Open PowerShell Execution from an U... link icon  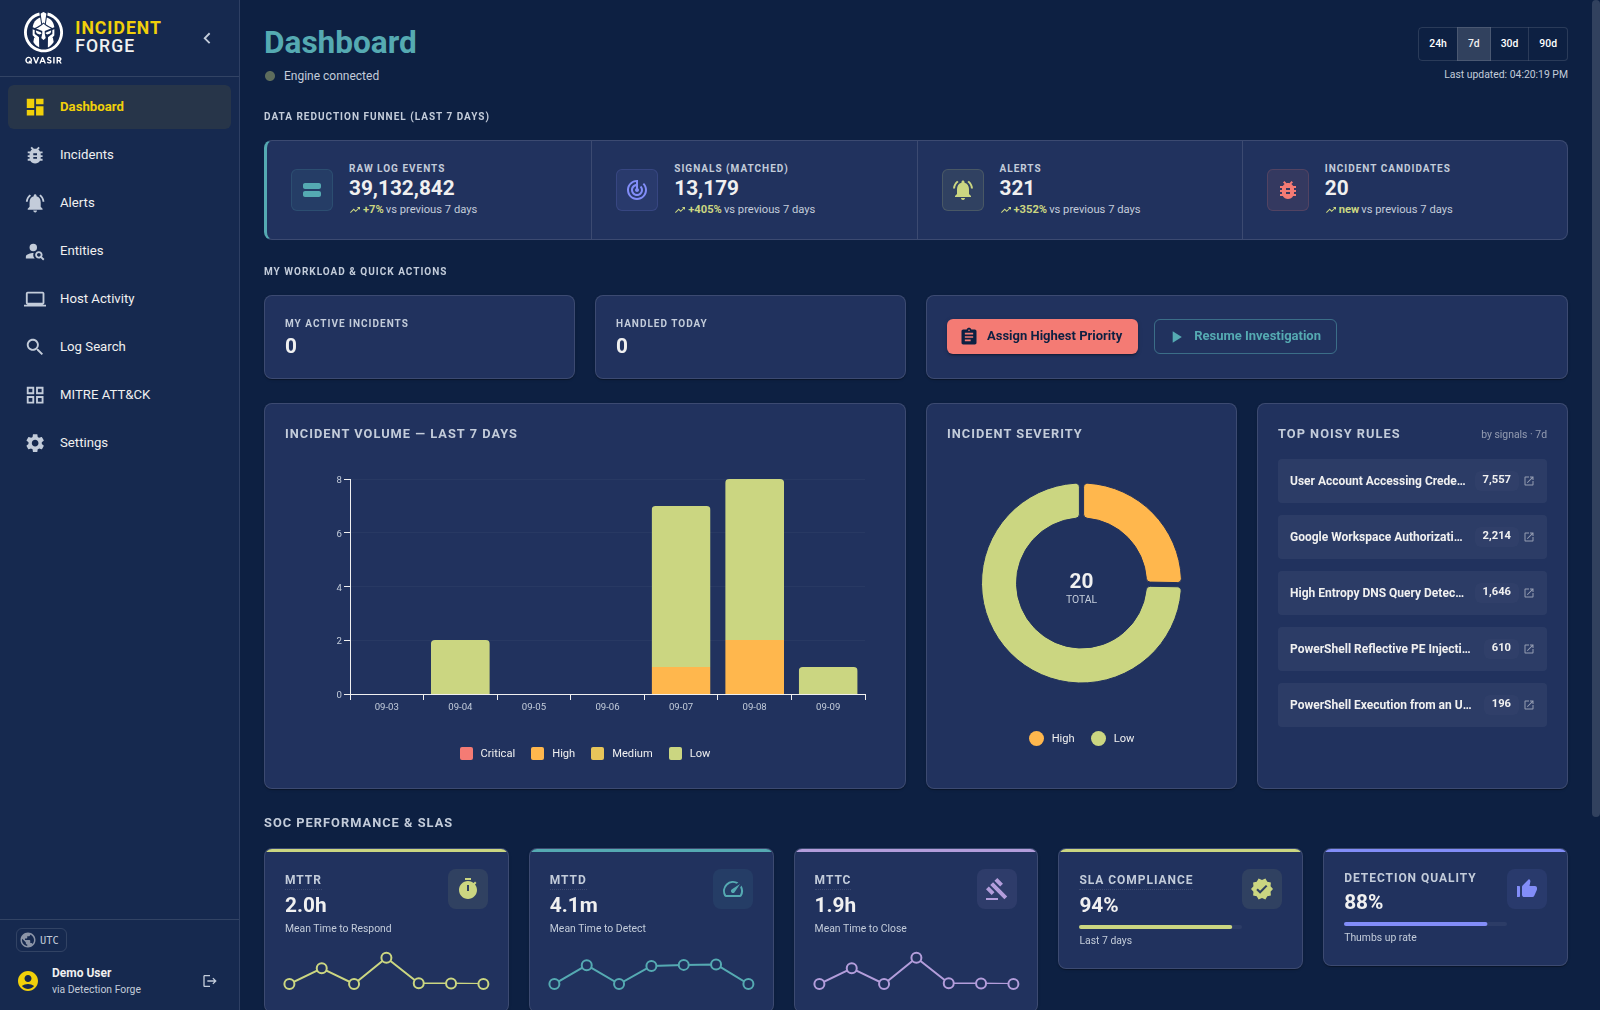click(x=1529, y=705)
